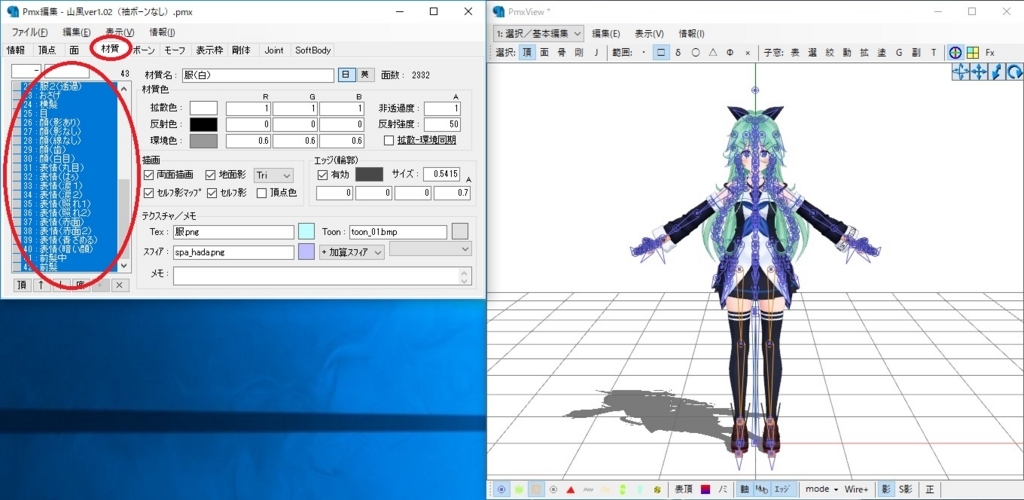Image resolution: width=1024 pixels, height=500 pixels.
Task: Choose the box range selection tool
Action: coord(661,52)
